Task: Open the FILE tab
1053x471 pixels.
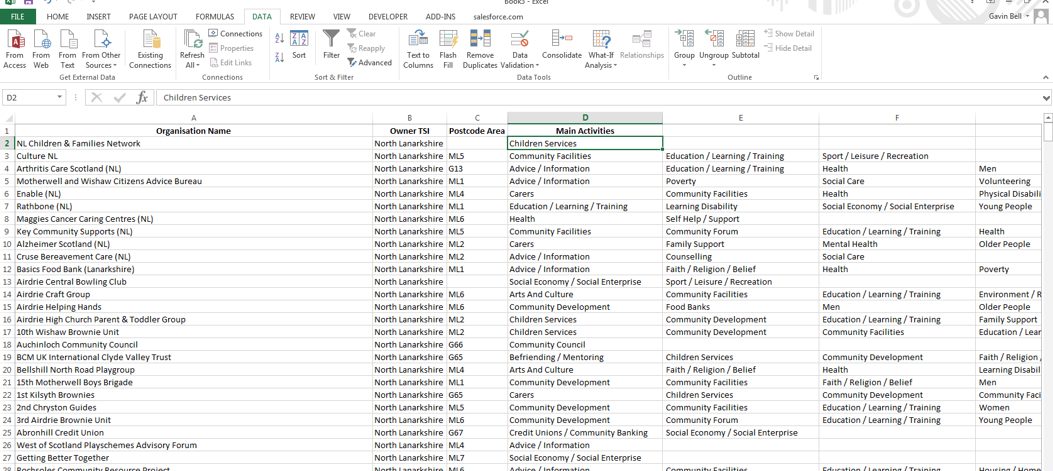Action: (x=18, y=17)
